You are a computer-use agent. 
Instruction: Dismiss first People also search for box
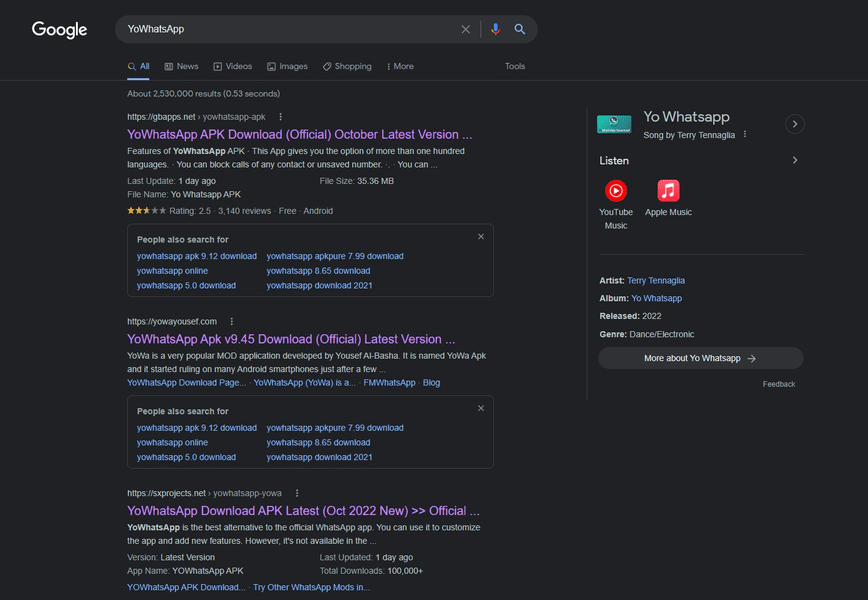(481, 237)
